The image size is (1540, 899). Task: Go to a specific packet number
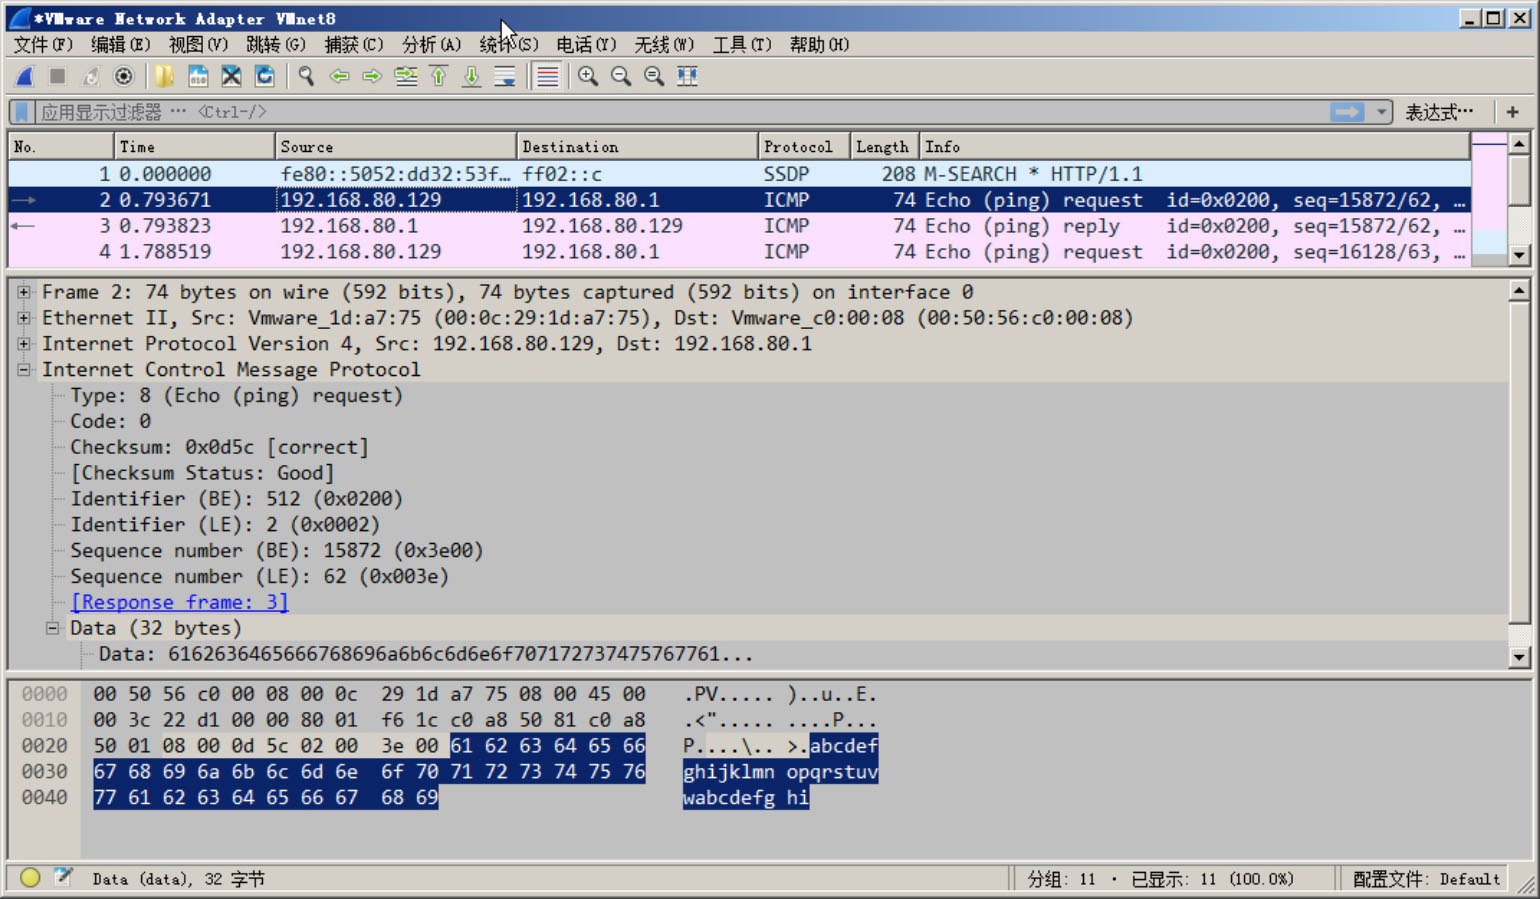point(405,76)
